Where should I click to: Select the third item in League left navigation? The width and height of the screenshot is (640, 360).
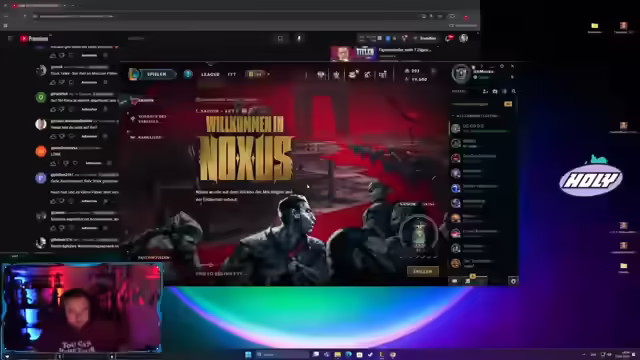[146, 138]
